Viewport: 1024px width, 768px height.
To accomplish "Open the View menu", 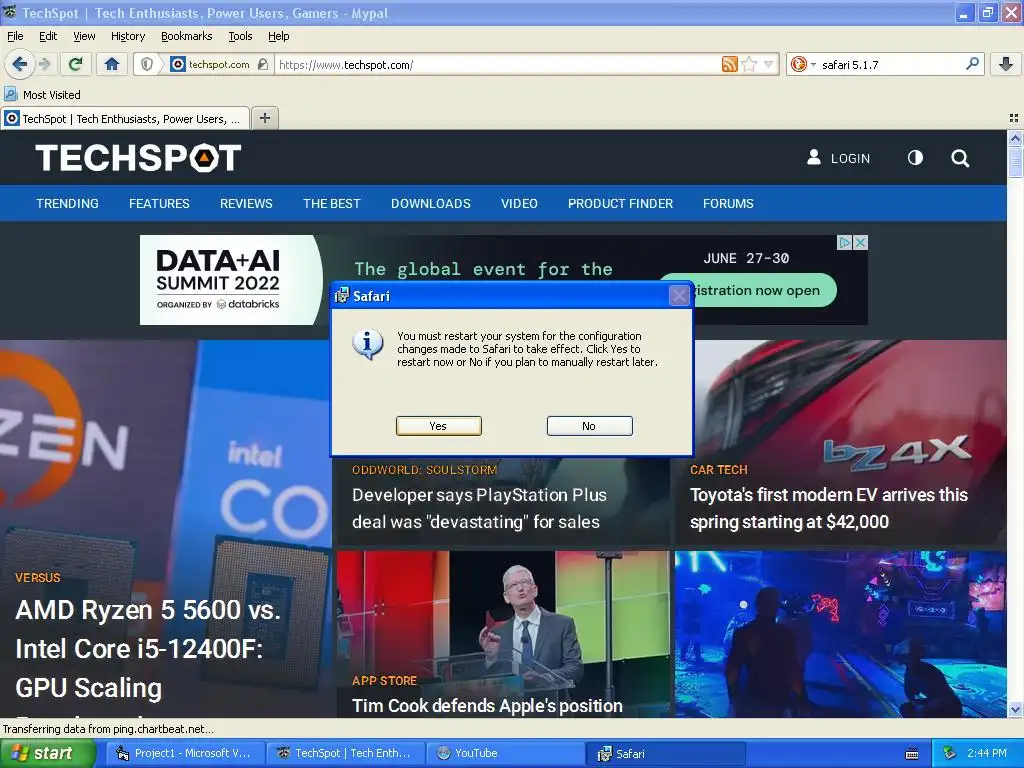I will point(84,36).
